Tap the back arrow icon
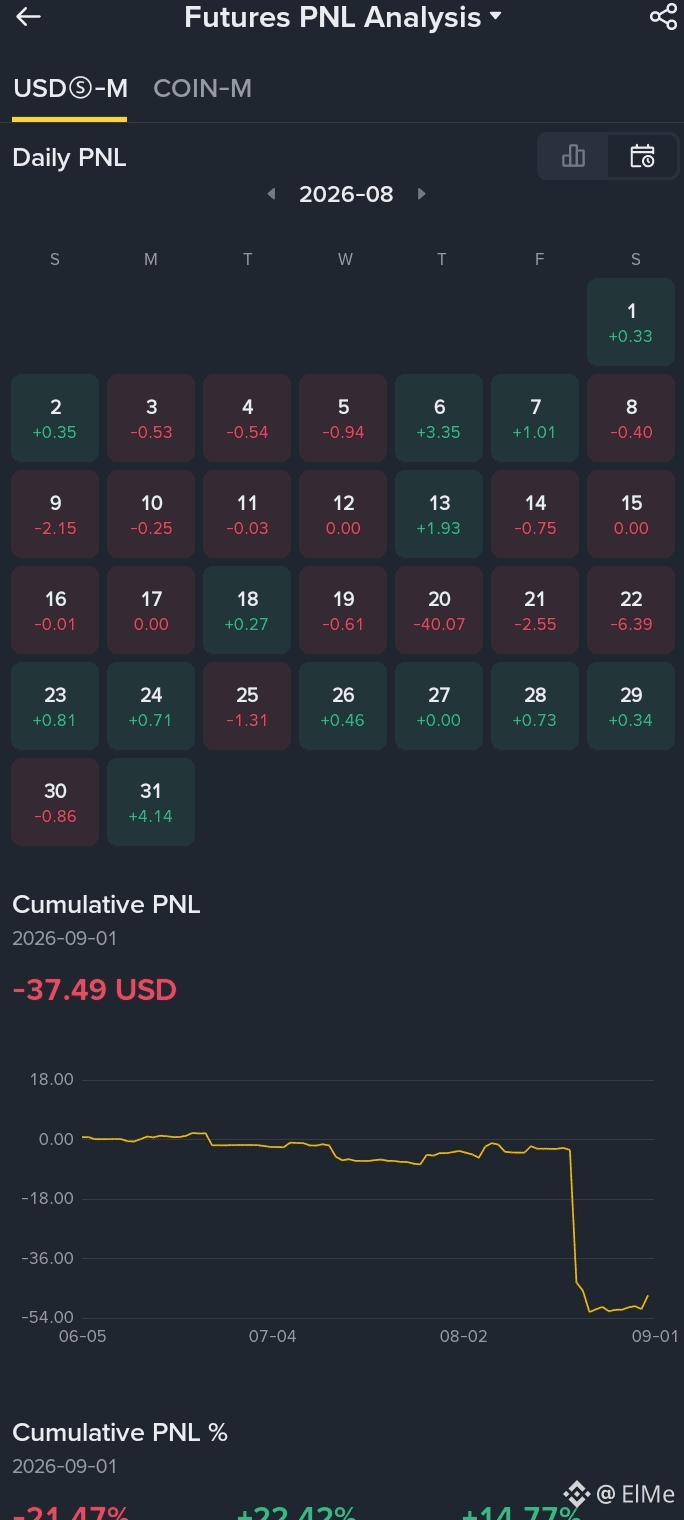684x1520 pixels. click(x=28, y=17)
